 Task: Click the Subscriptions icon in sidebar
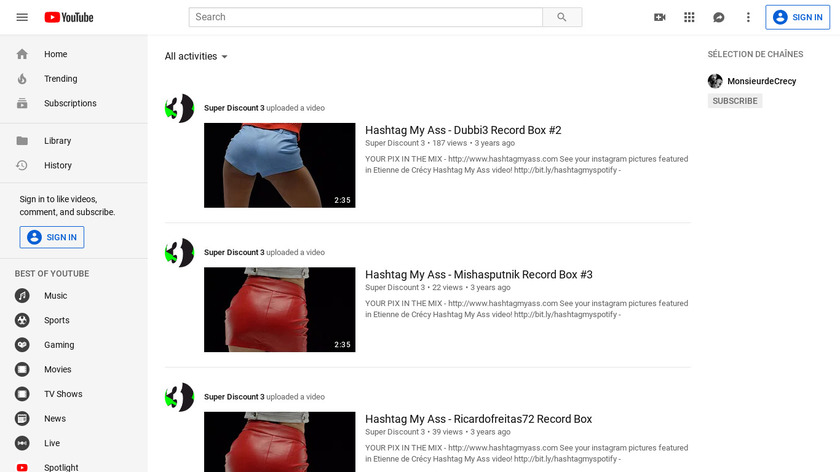(x=22, y=103)
